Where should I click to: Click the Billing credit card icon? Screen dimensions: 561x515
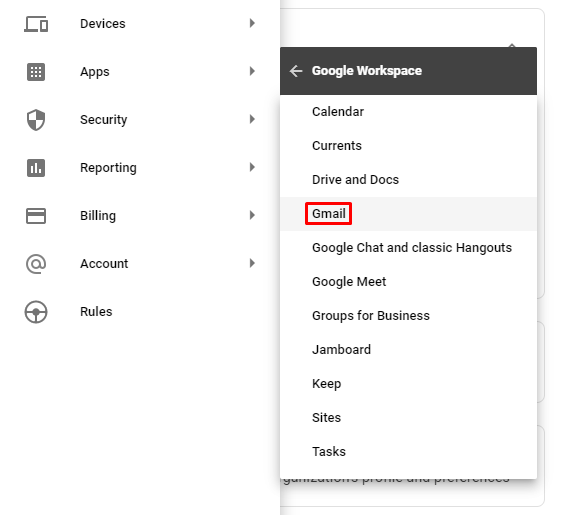(x=36, y=216)
